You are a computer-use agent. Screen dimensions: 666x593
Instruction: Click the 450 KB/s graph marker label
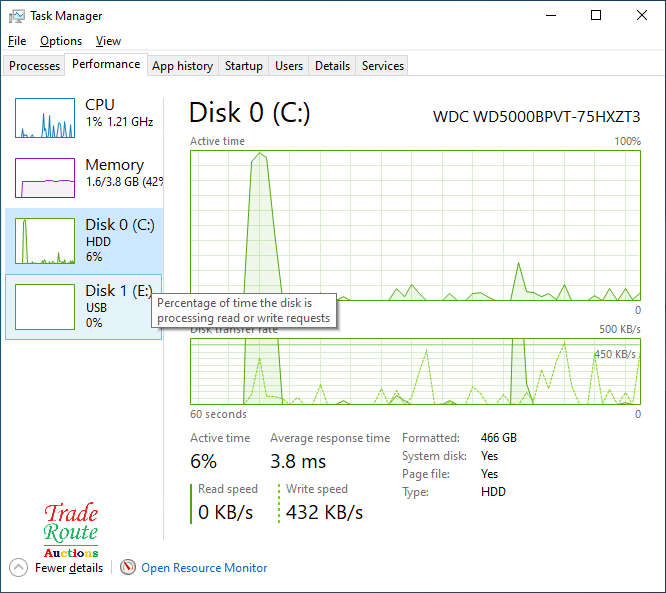[615, 354]
